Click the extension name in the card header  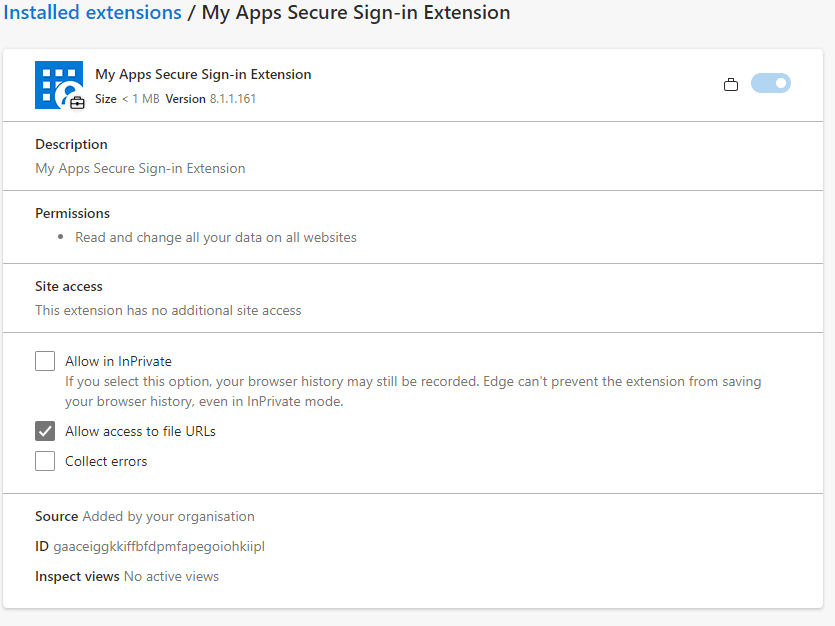[203, 74]
